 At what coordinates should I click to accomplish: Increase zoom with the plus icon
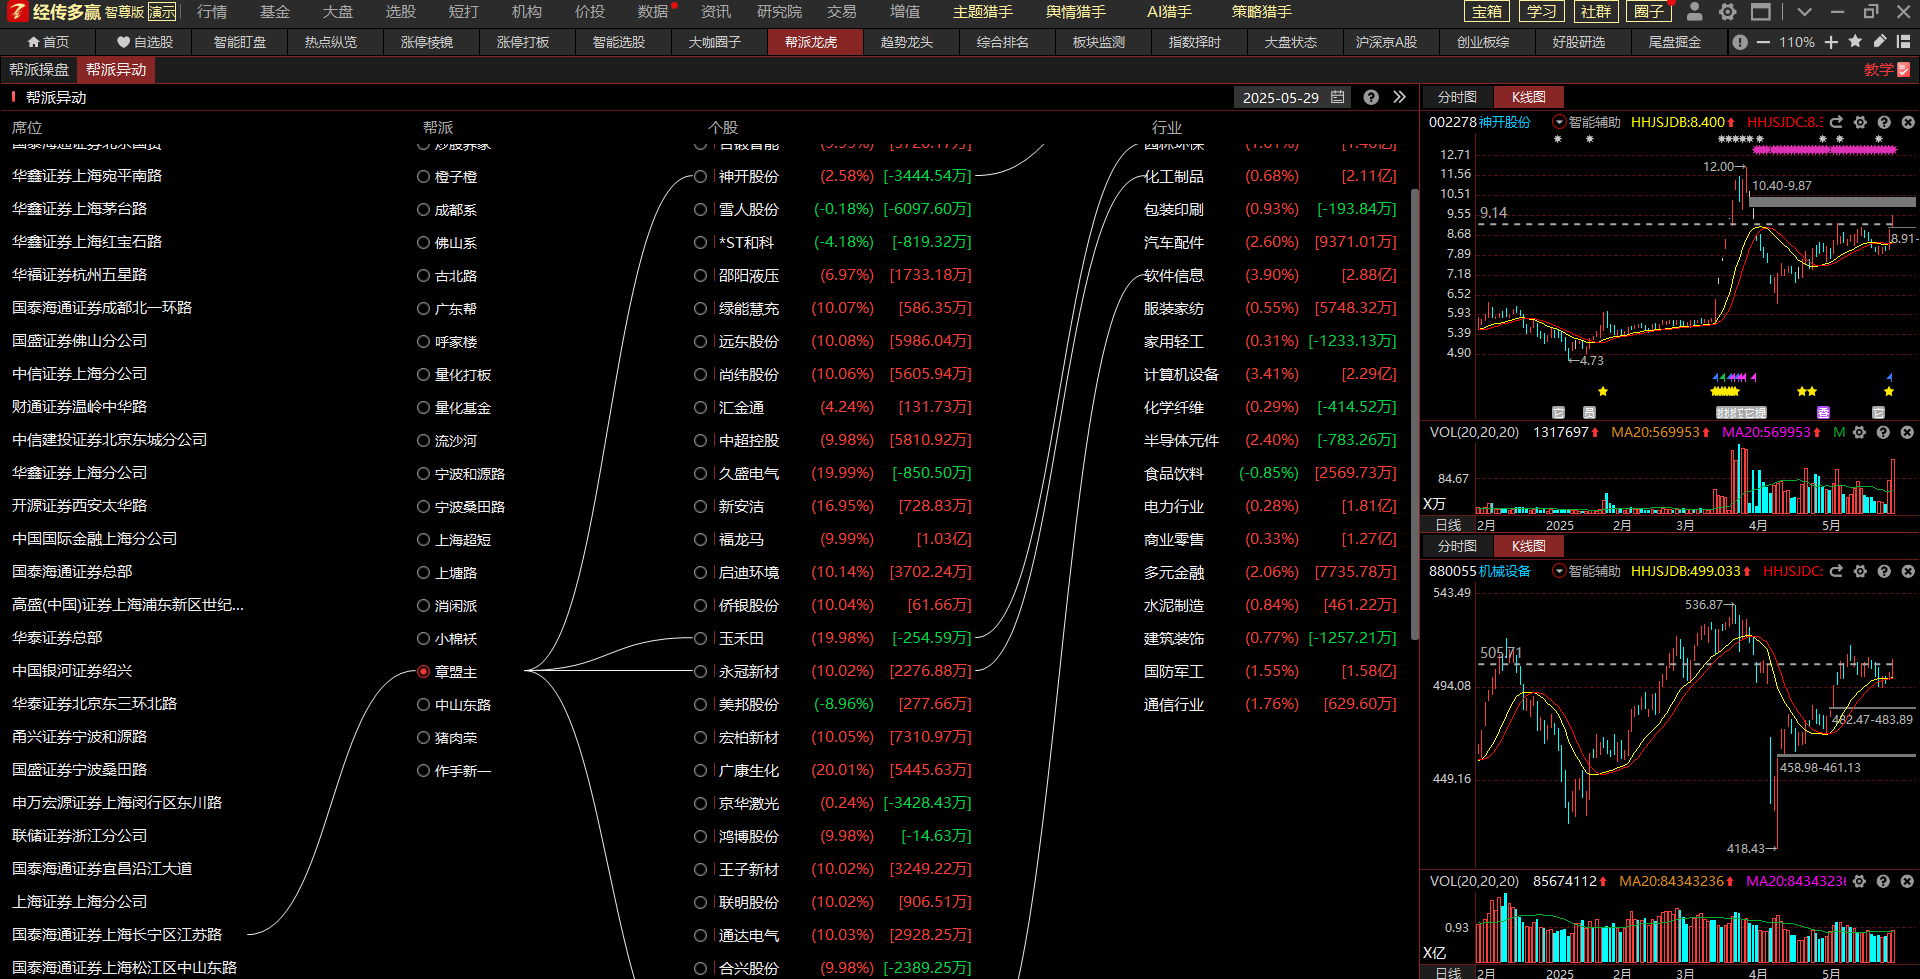[x=1831, y=42]
